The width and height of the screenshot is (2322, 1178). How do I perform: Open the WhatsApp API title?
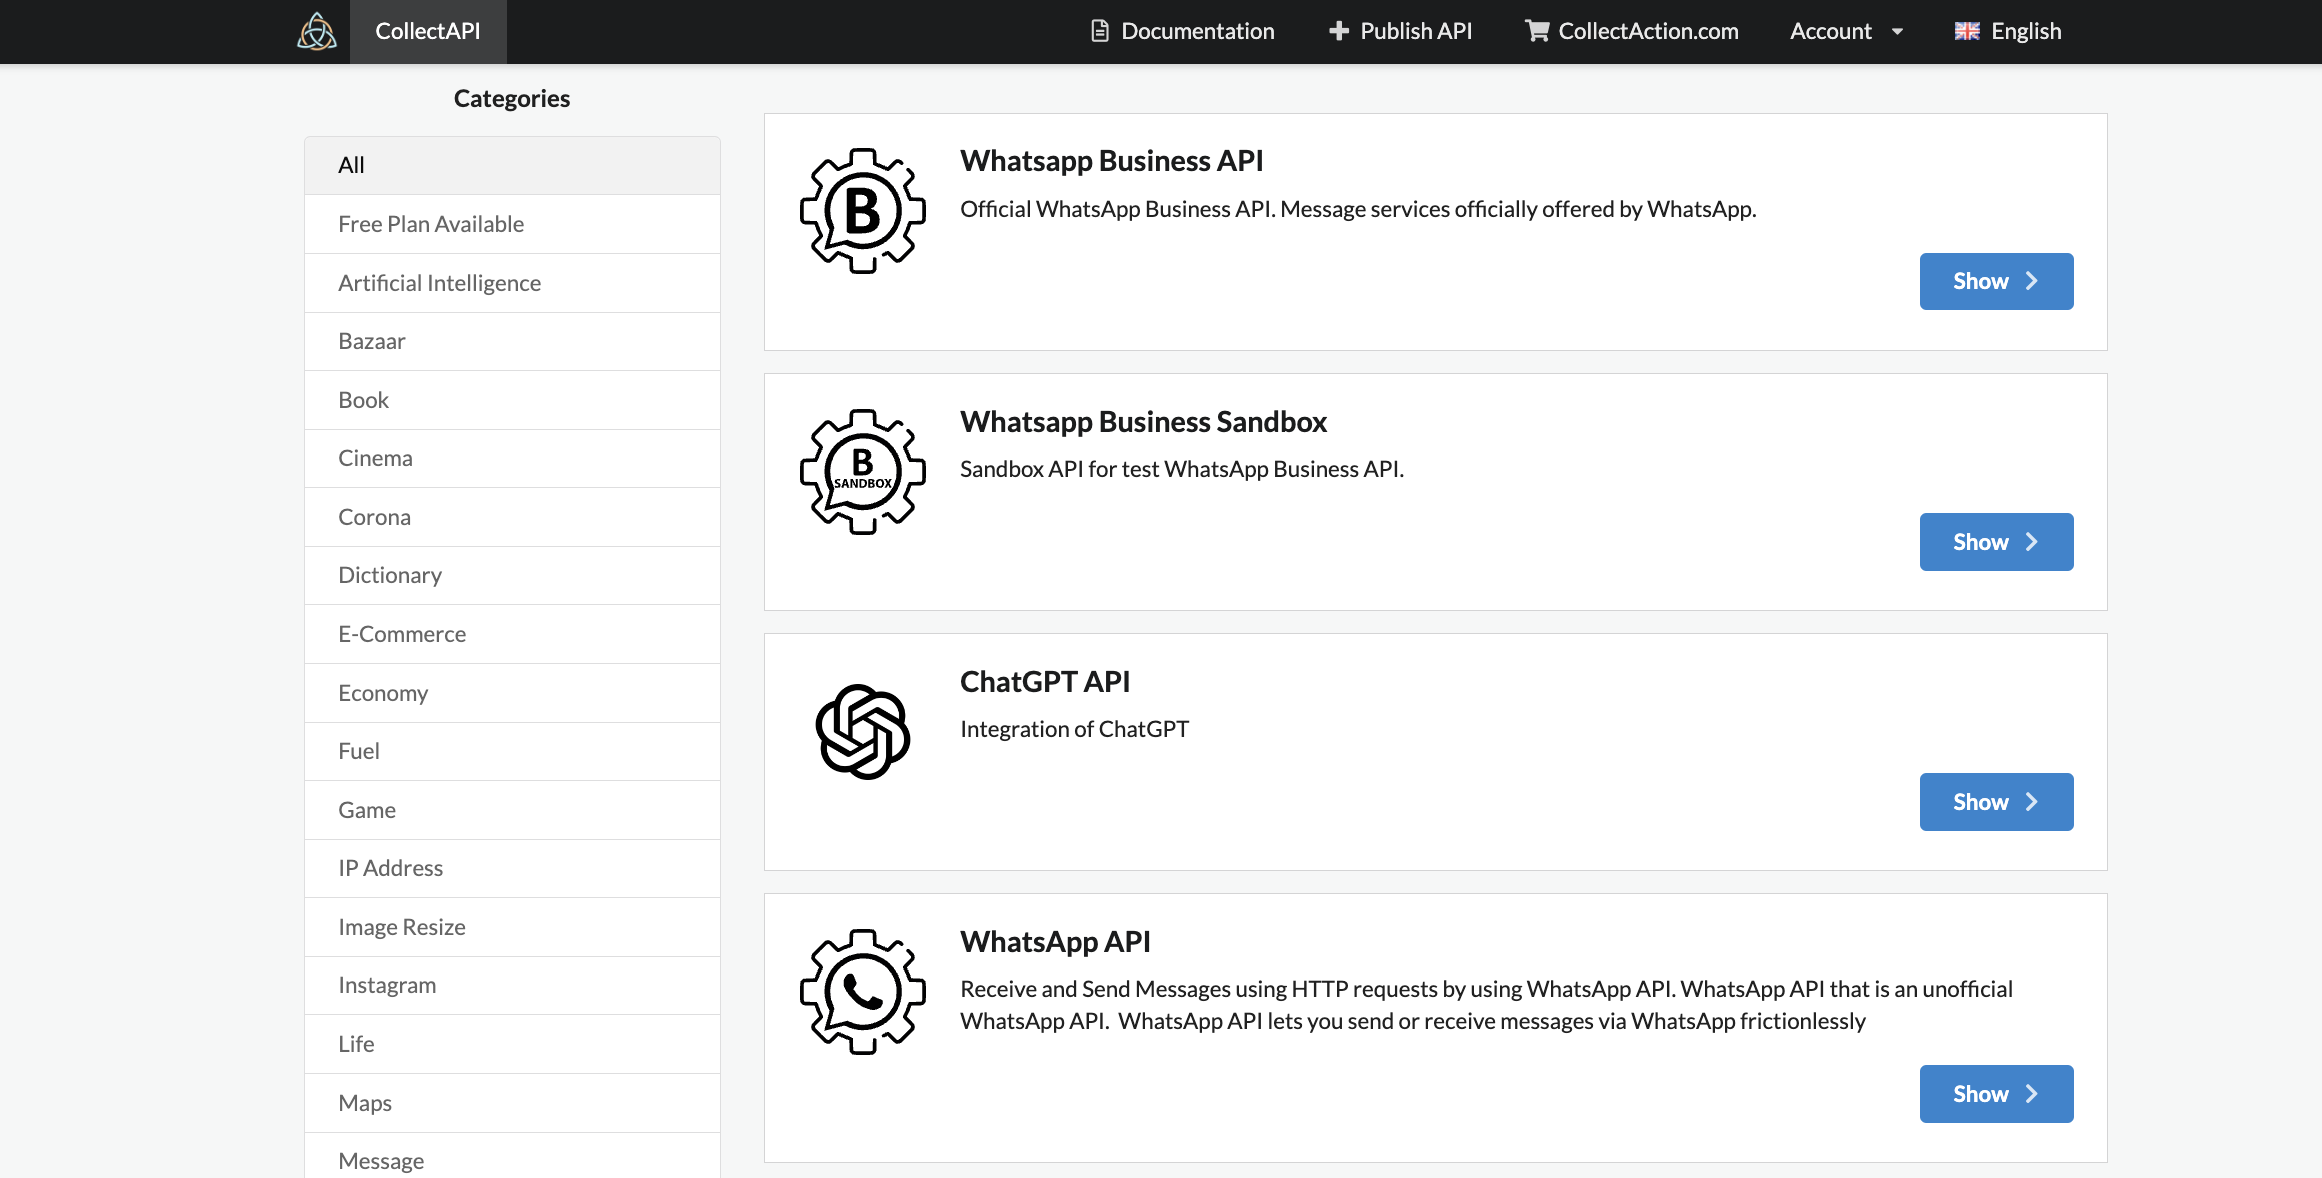coord(1055,942)
